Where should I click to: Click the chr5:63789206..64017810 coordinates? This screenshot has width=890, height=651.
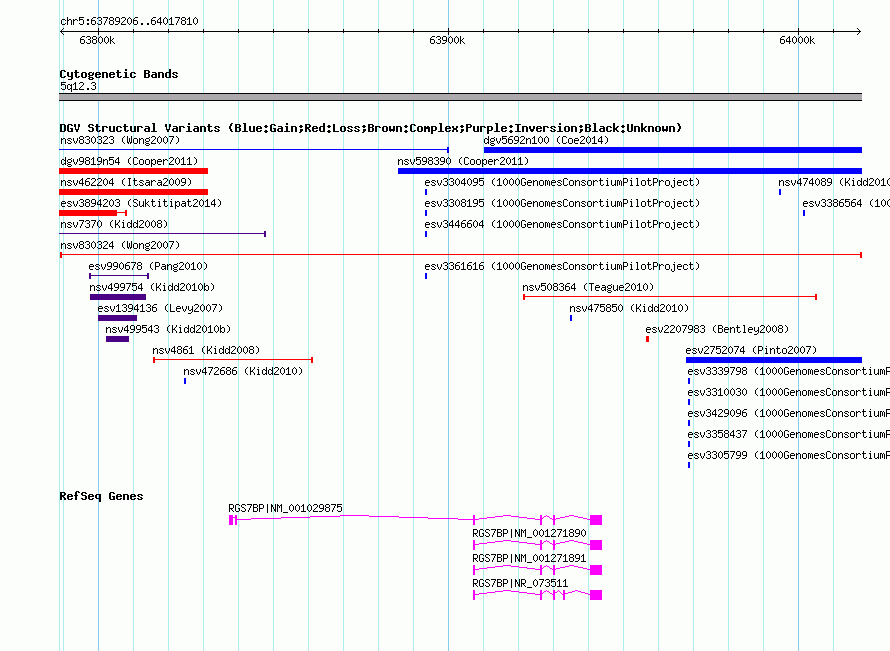point(129,21)
